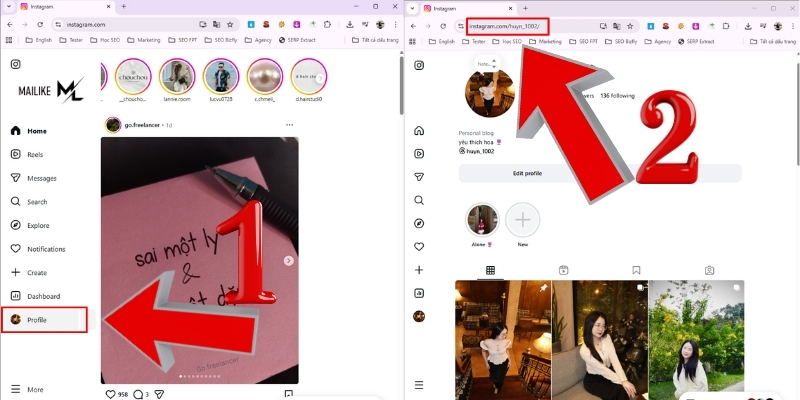Add a New story highlight
The image size is (800, 400).
tap(522, 220)
